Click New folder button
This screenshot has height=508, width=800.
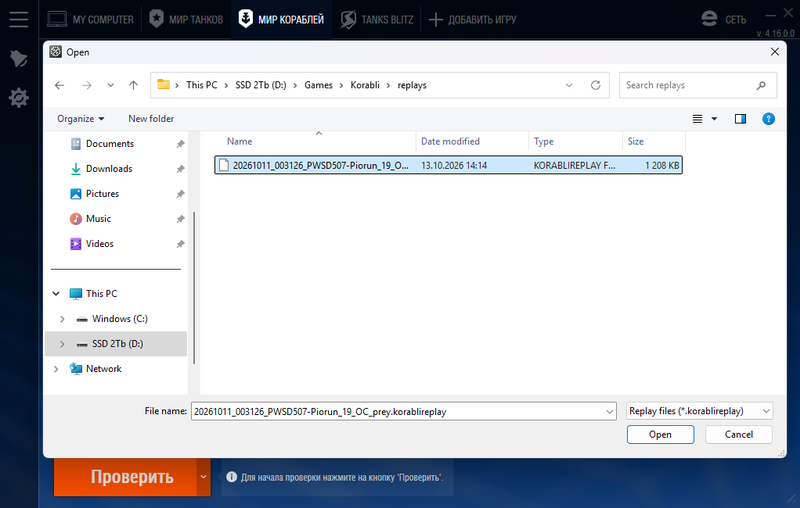[x=151, y=118]
